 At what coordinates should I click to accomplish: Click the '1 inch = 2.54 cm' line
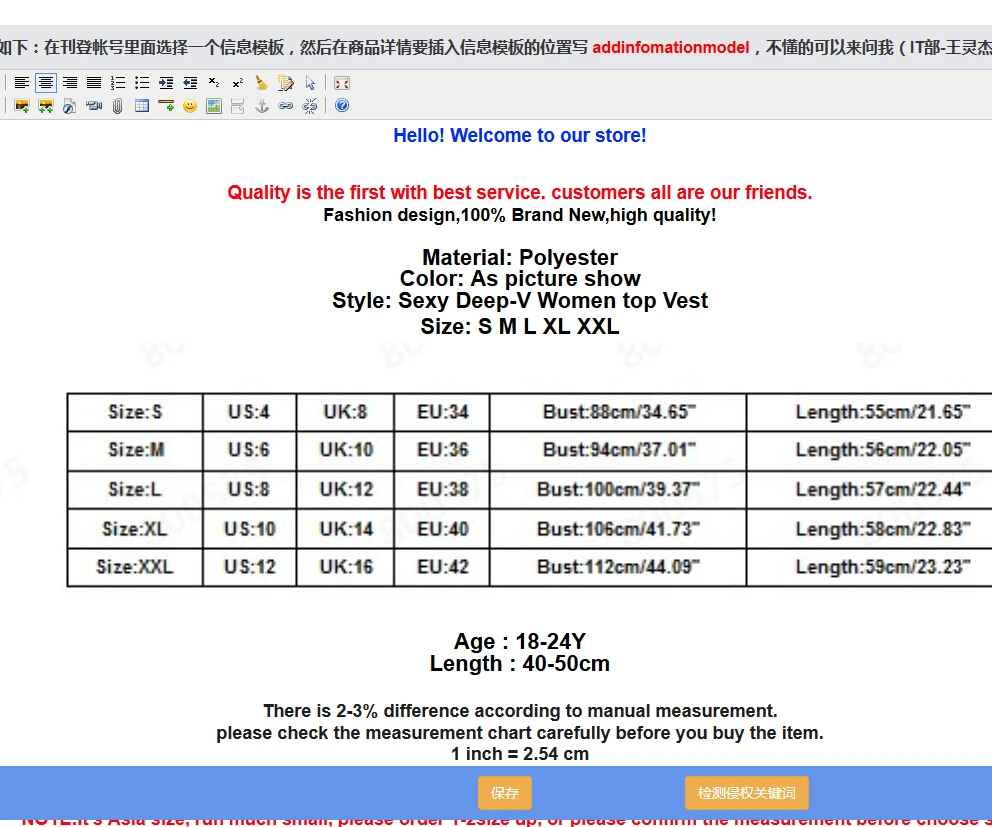point(520,754)
